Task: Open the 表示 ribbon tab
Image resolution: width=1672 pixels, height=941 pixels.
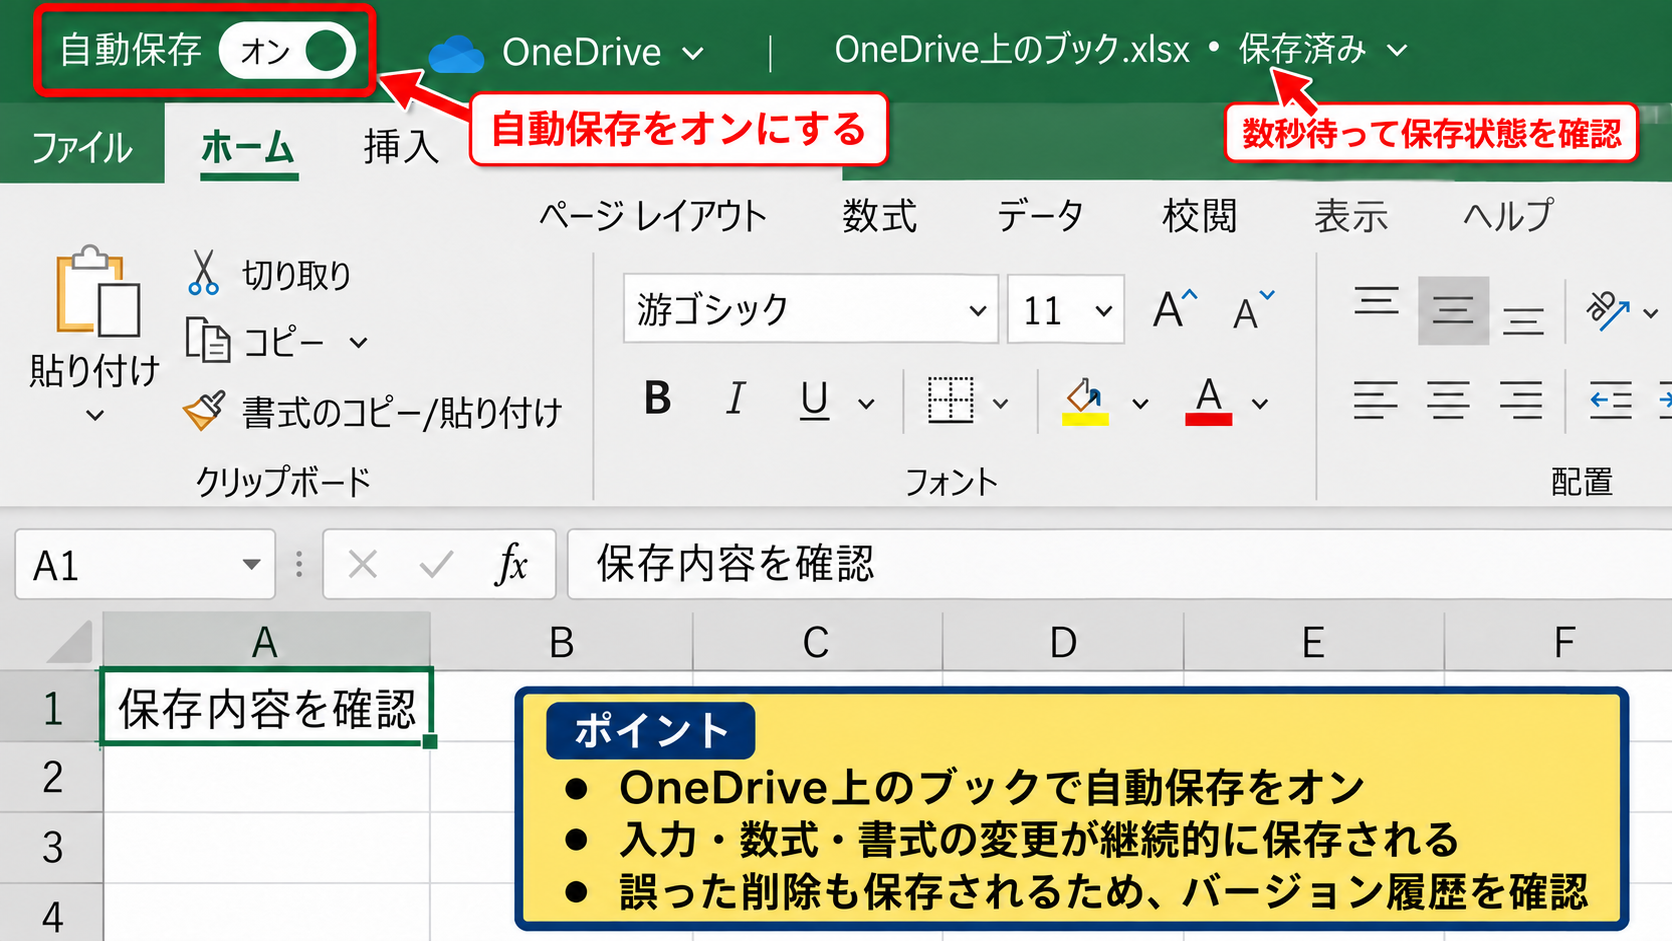Action: tap(1351, 216)
